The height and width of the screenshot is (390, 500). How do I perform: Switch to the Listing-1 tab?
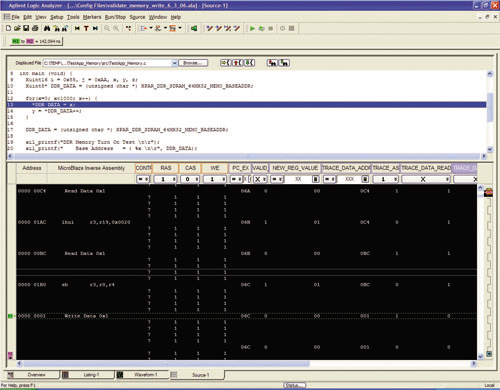[88, 375]
